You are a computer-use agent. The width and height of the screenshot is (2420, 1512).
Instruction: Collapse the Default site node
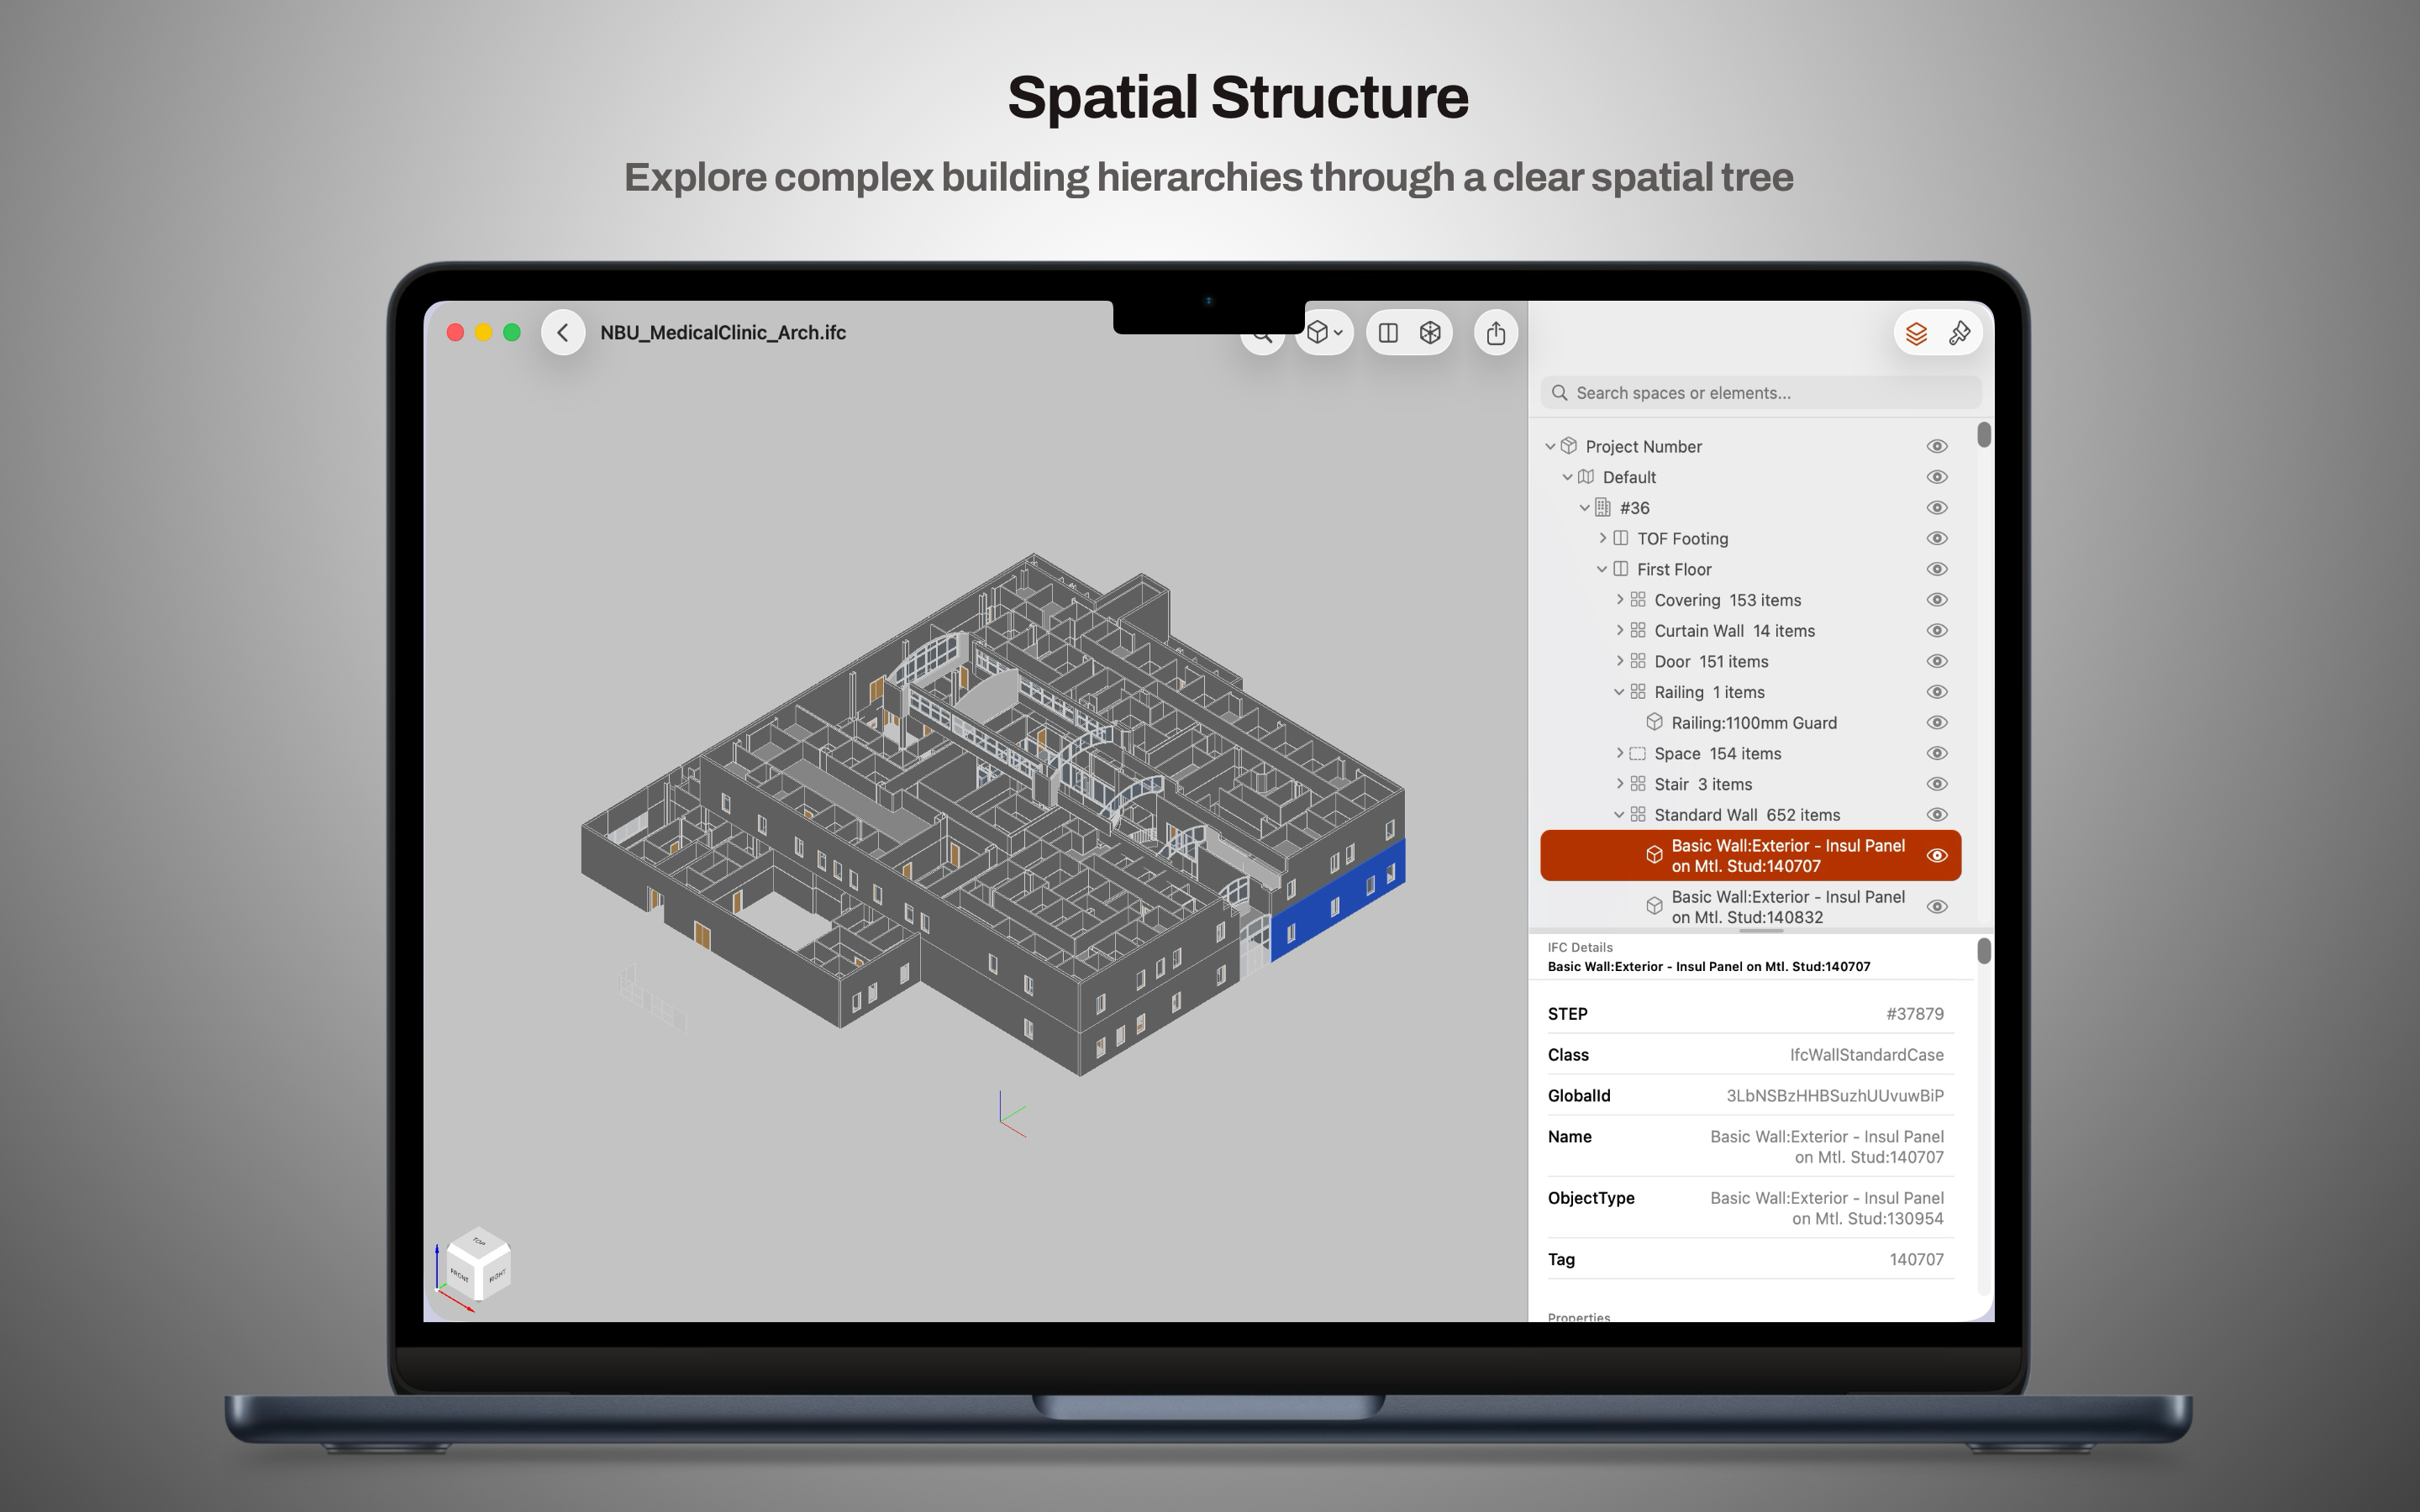tap(1567, 477)
